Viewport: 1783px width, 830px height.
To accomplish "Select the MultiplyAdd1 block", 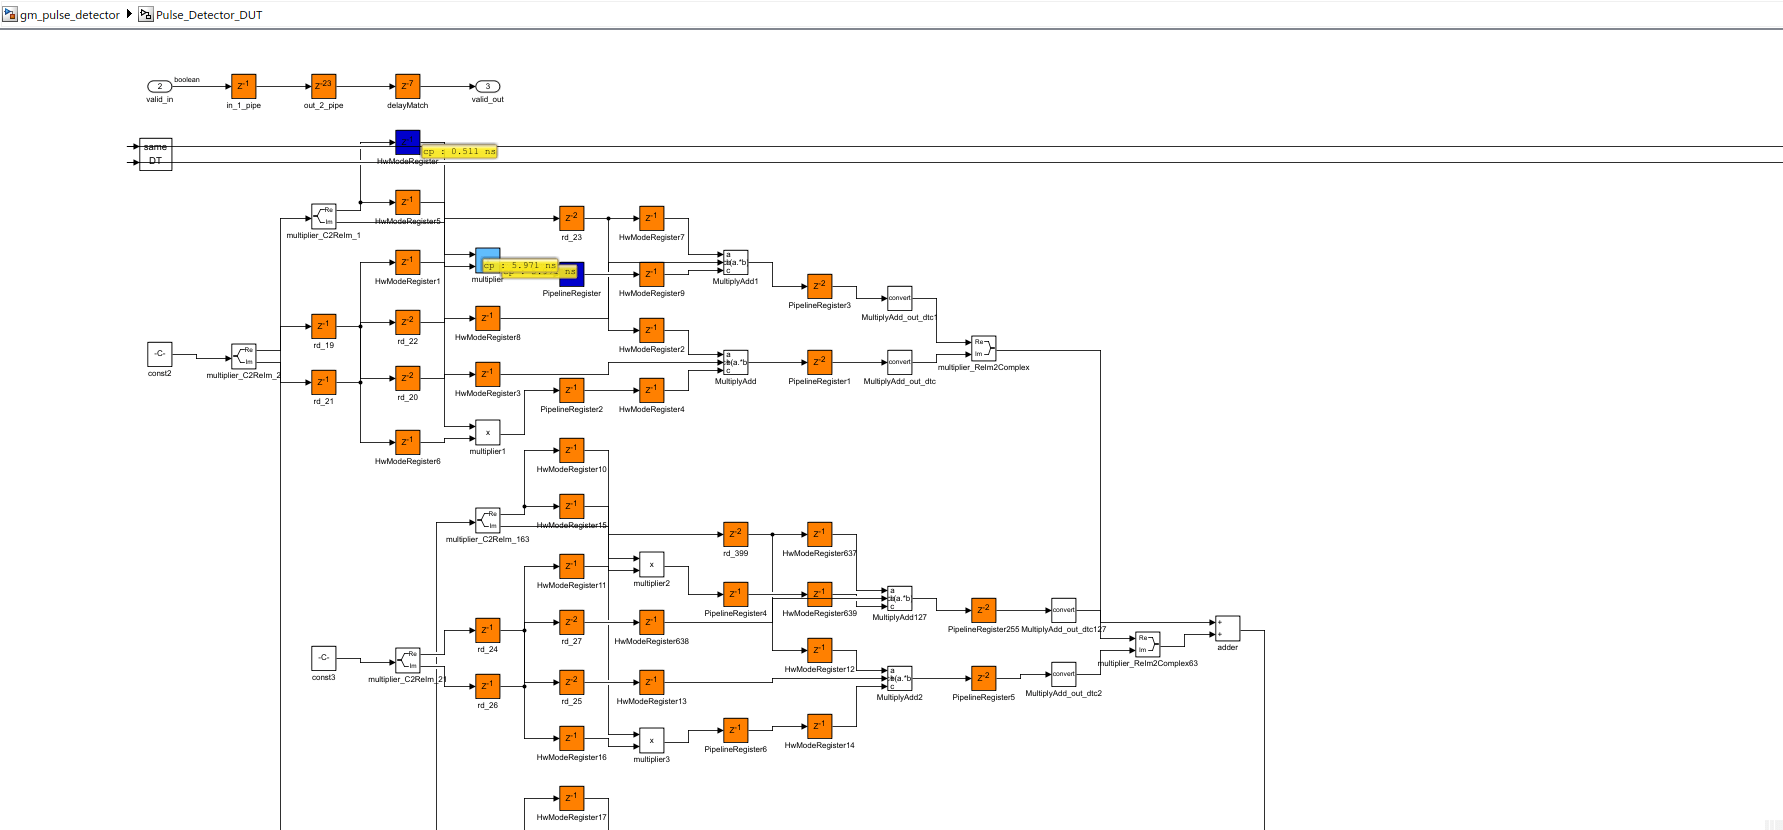I will [736, 262].
